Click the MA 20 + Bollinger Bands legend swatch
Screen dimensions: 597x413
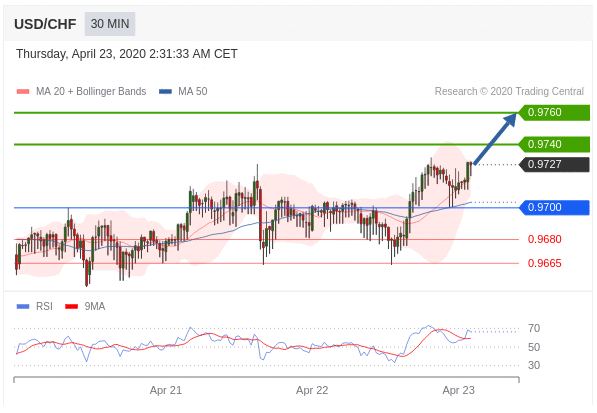[23, 92]
